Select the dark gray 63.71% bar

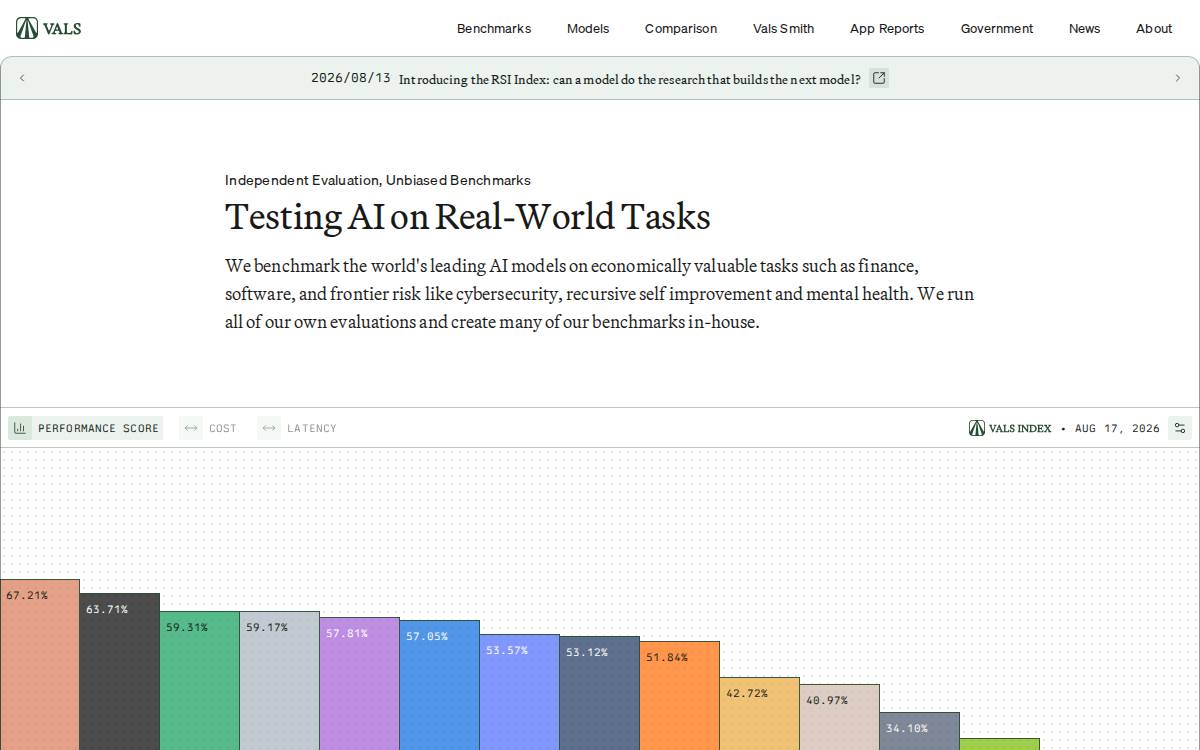120,671
